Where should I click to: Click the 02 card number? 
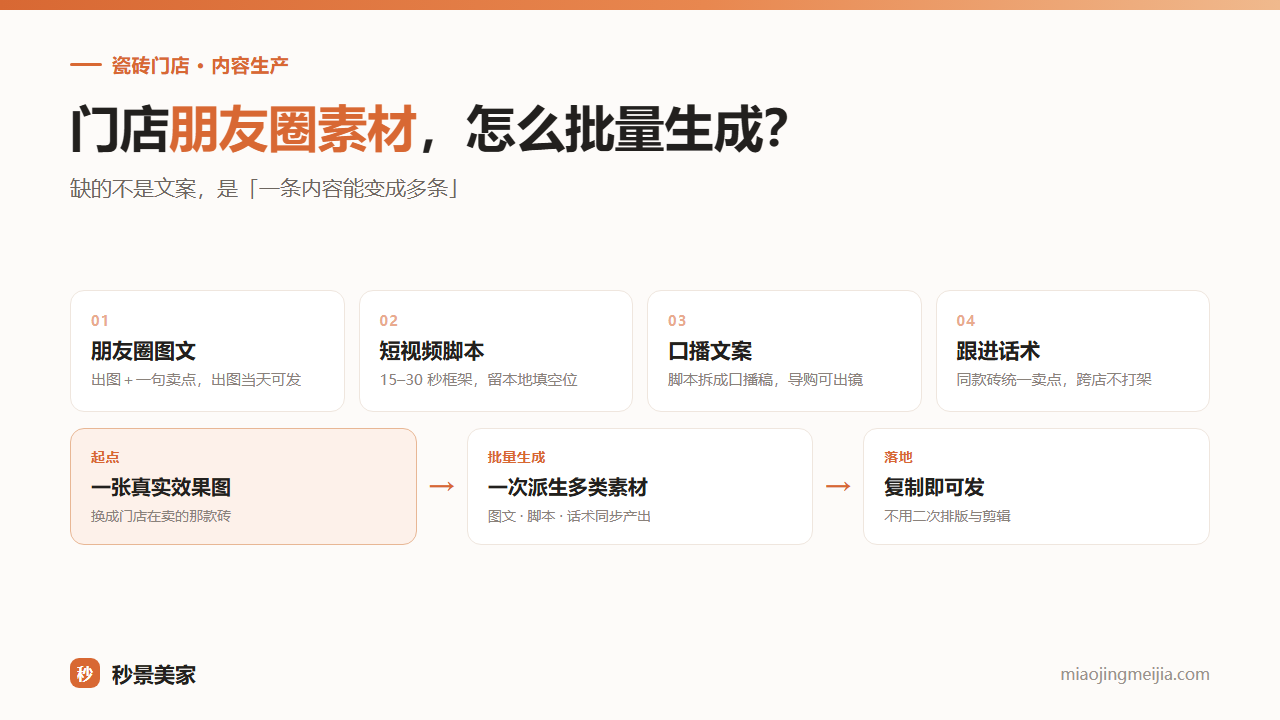389,321
